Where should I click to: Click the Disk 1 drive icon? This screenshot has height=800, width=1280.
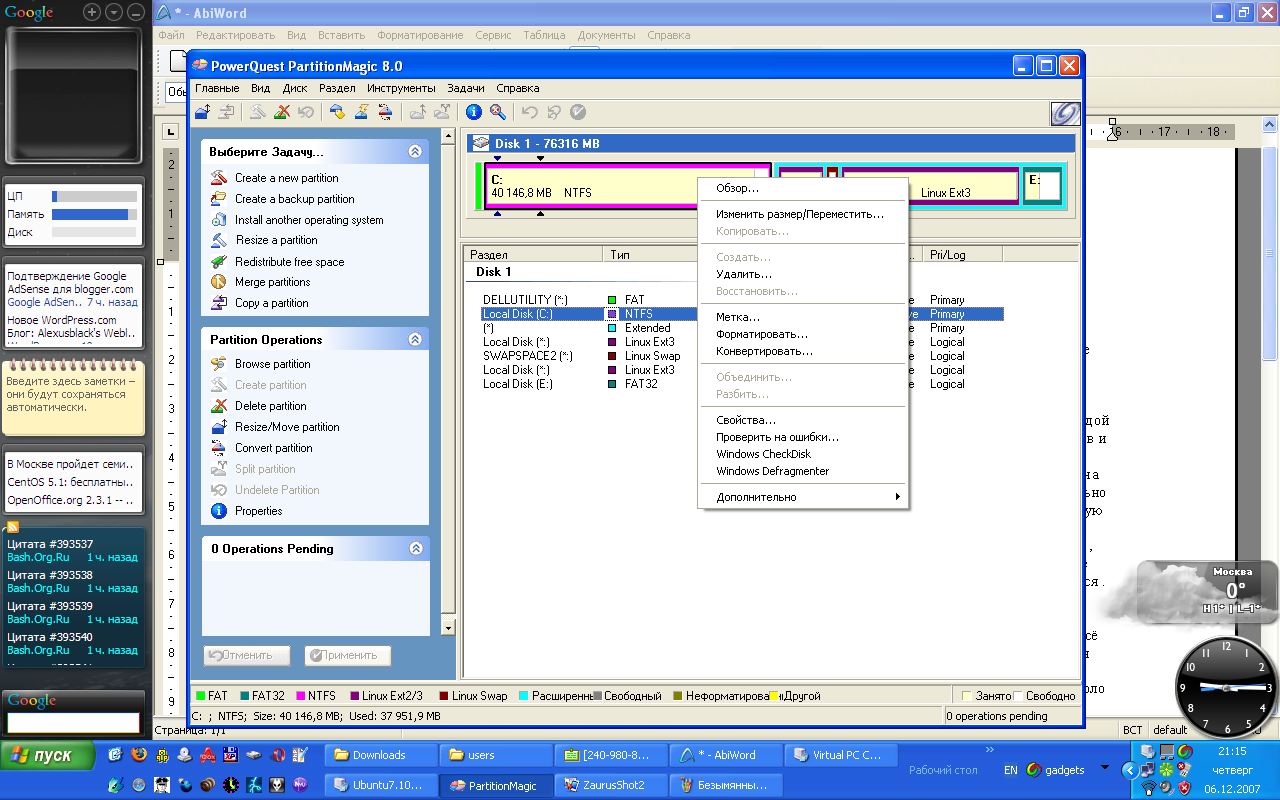coord(480,144)
